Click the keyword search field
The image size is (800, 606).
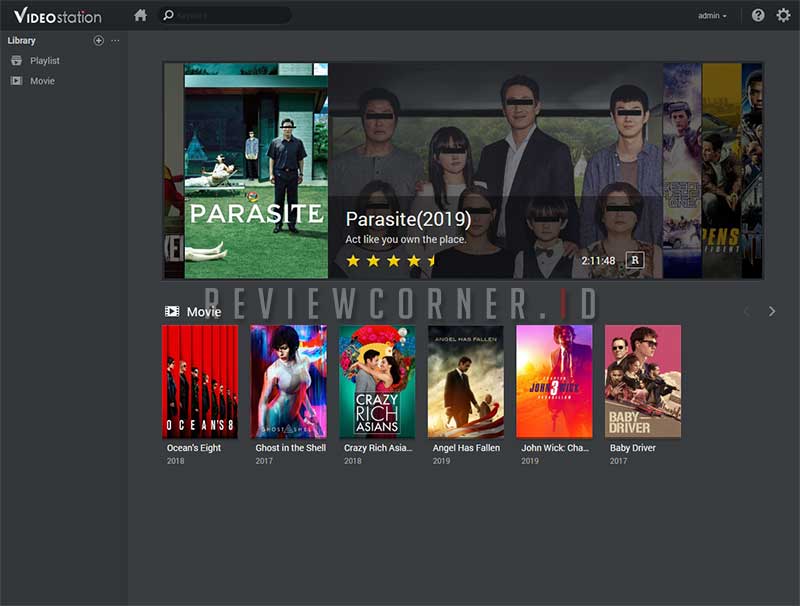click(x=230, y=16)
